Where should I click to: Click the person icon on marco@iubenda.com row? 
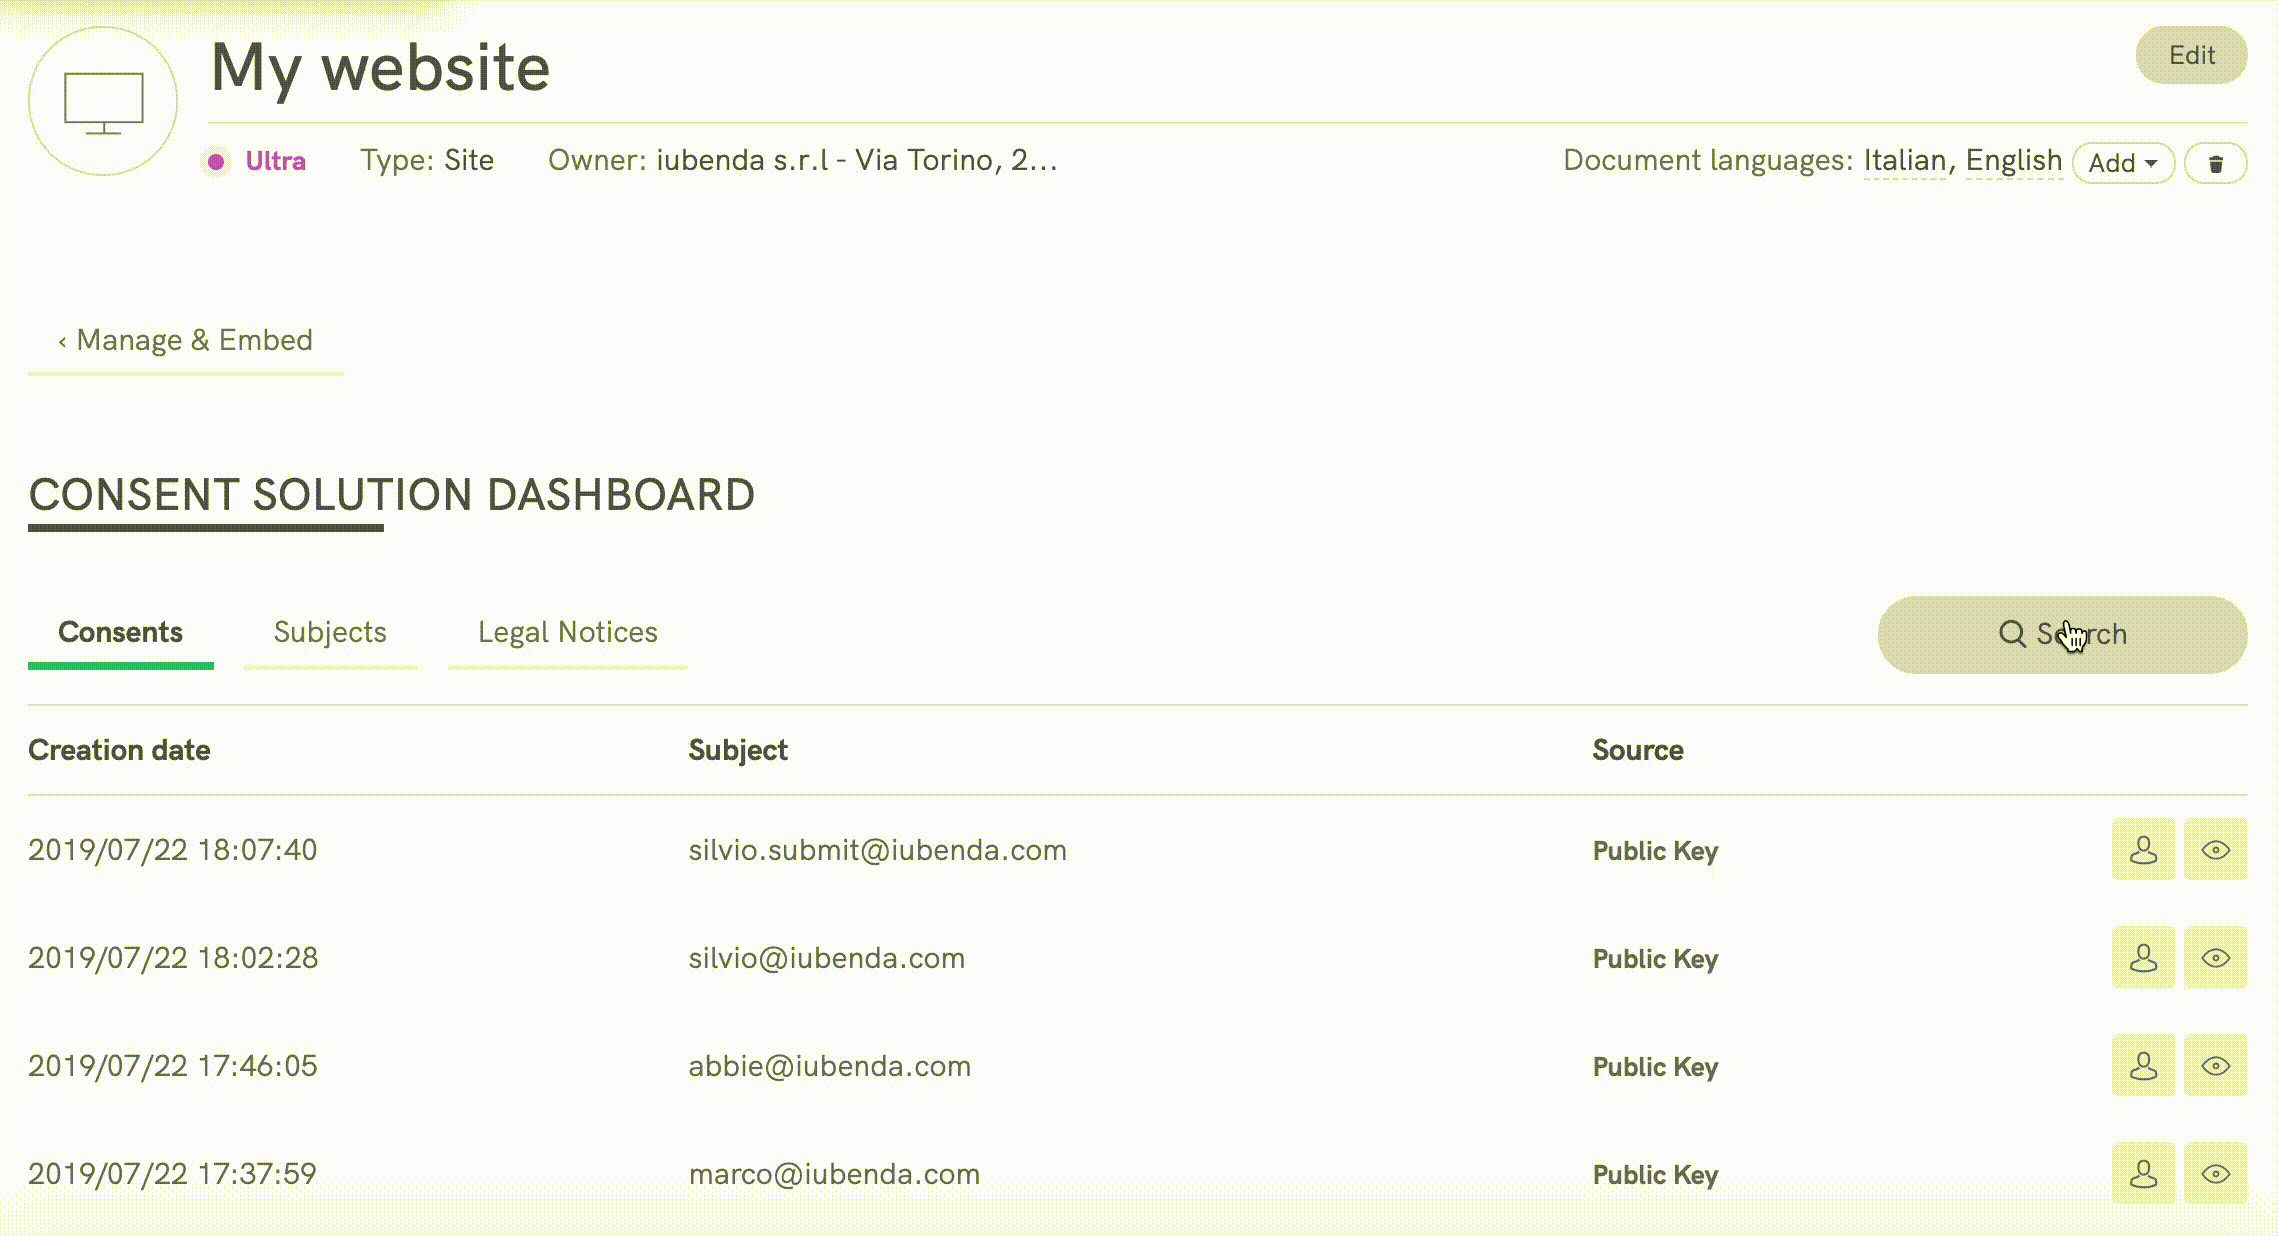pyautogui.click(x=2143, y=1174)
